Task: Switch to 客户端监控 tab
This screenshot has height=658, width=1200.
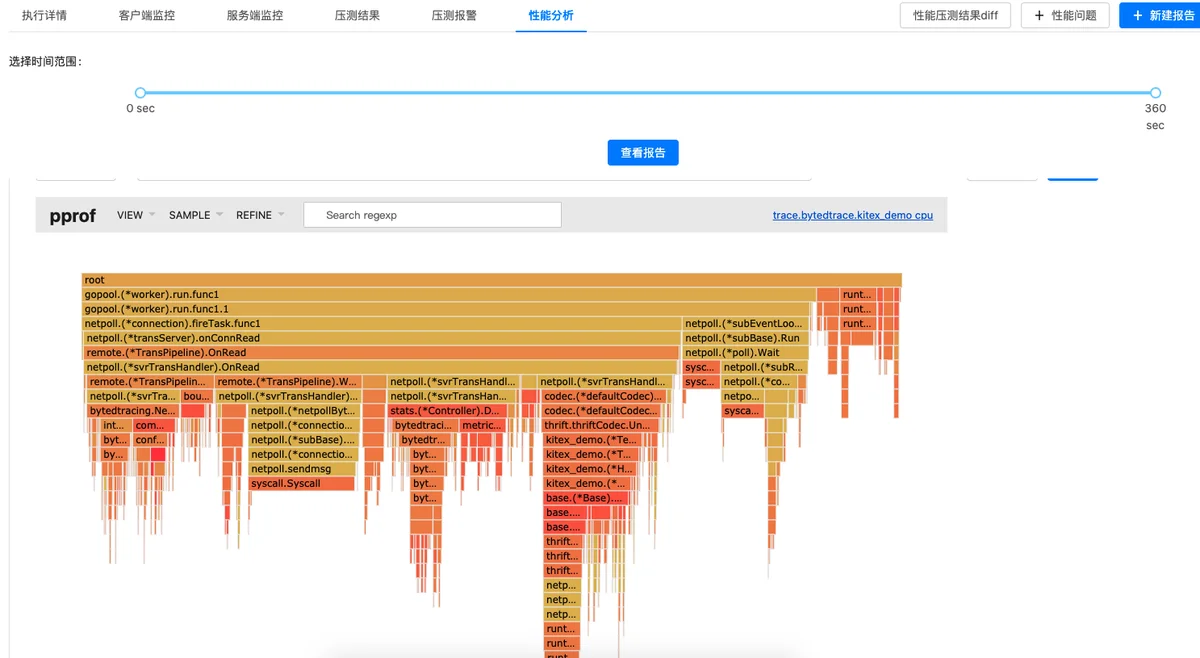Action: 147,15
